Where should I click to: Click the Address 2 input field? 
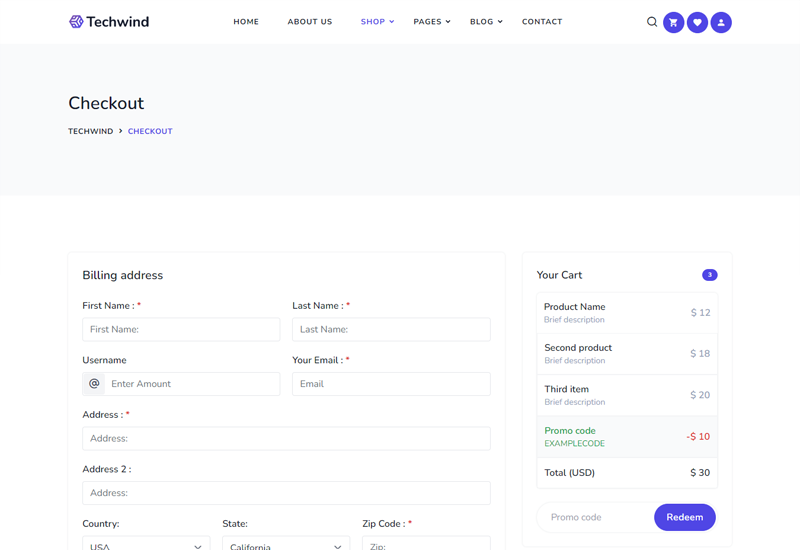click(x=286, y=493)
